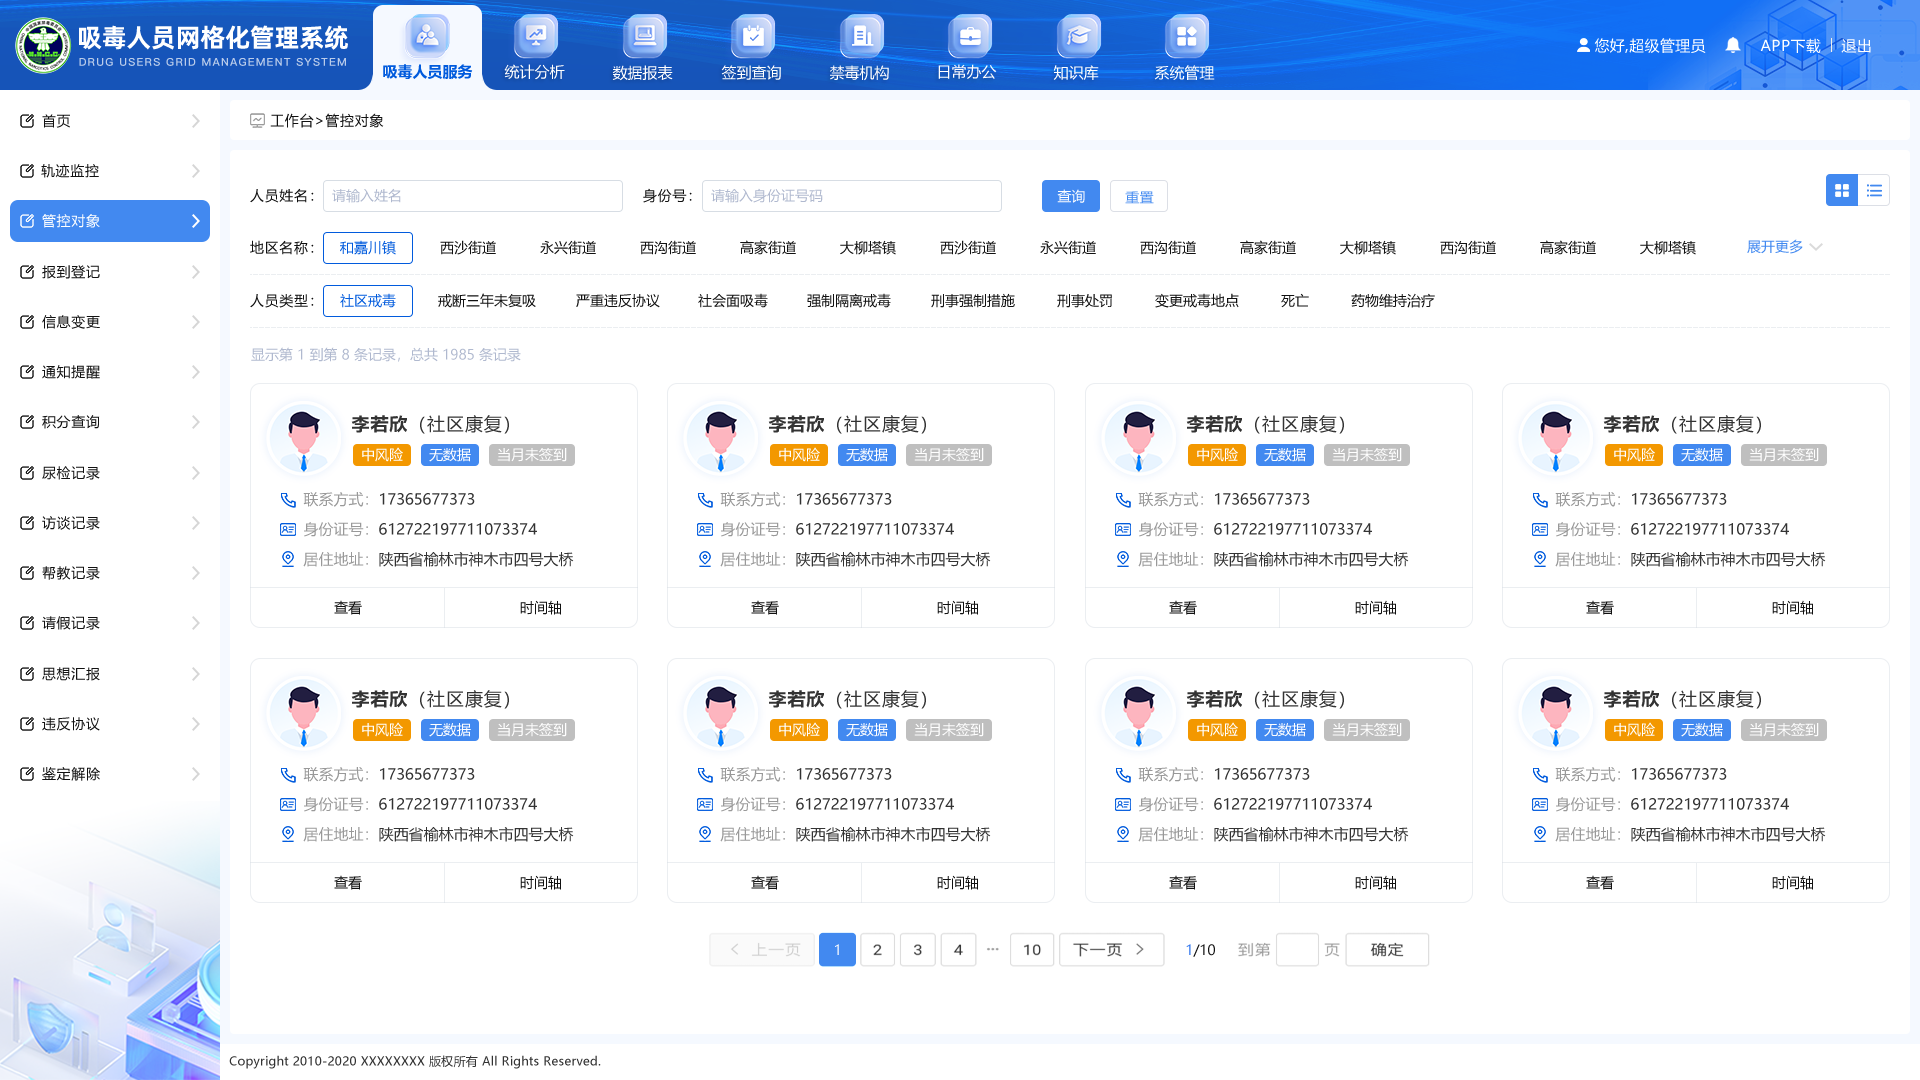Select 刑事强制措施 person type filter
Image resolution: width=1920 pixels, height=1080 pixels.
tap(973, 301)
